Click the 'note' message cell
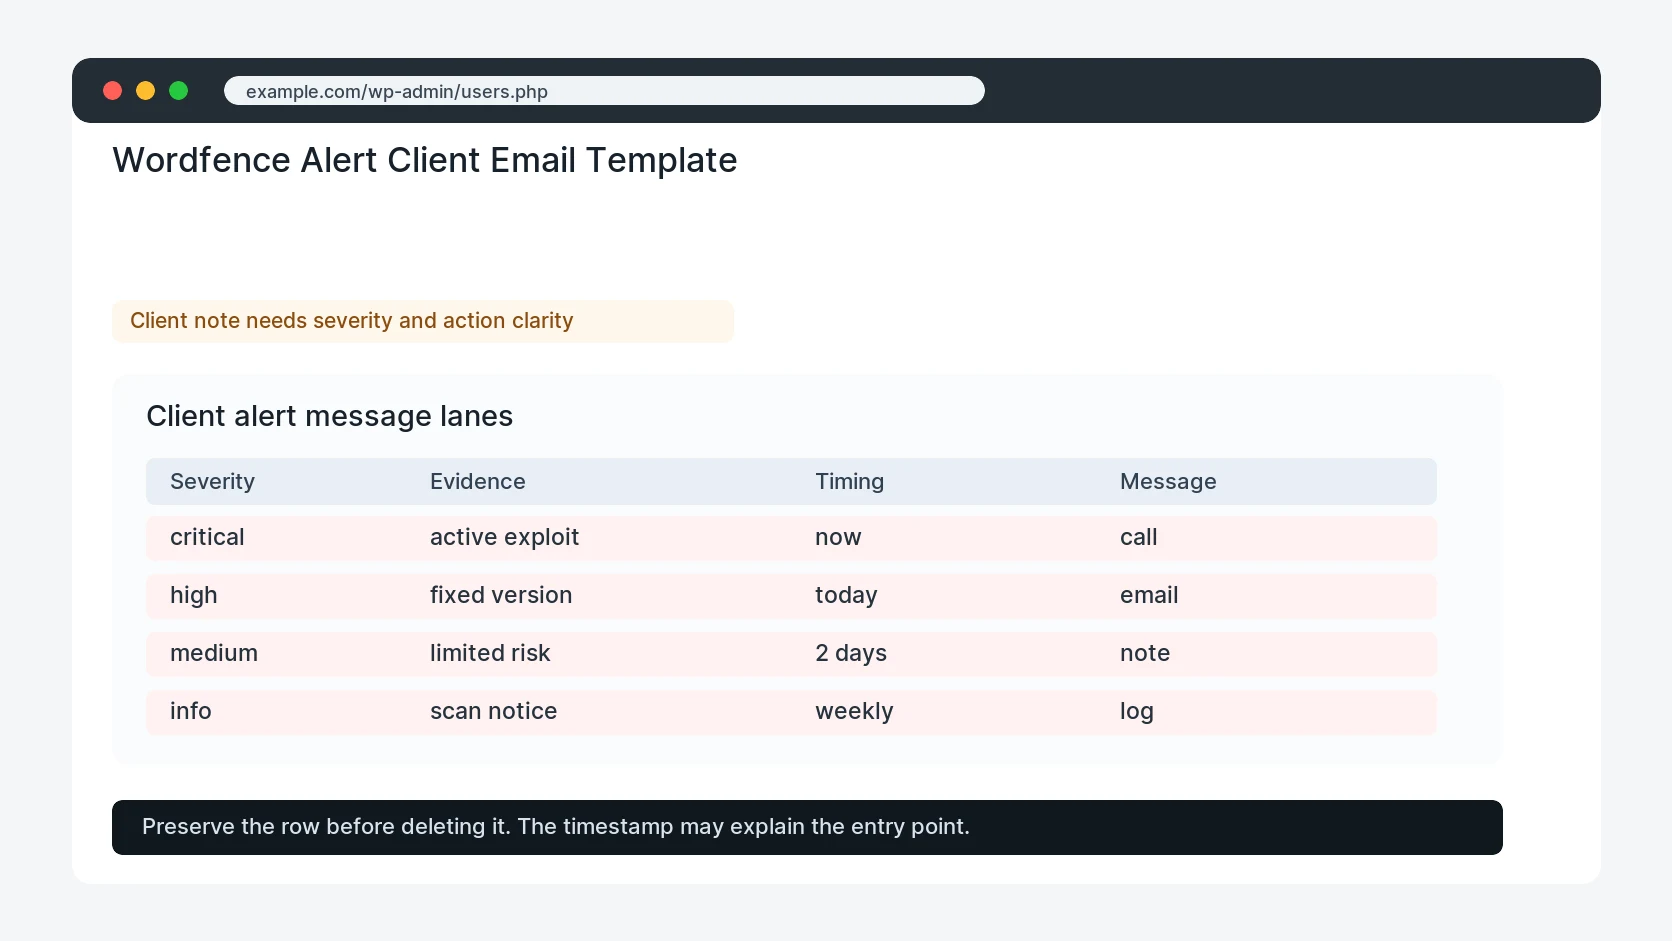Viewport: 1672px width, 941px height. [1145, 654]
